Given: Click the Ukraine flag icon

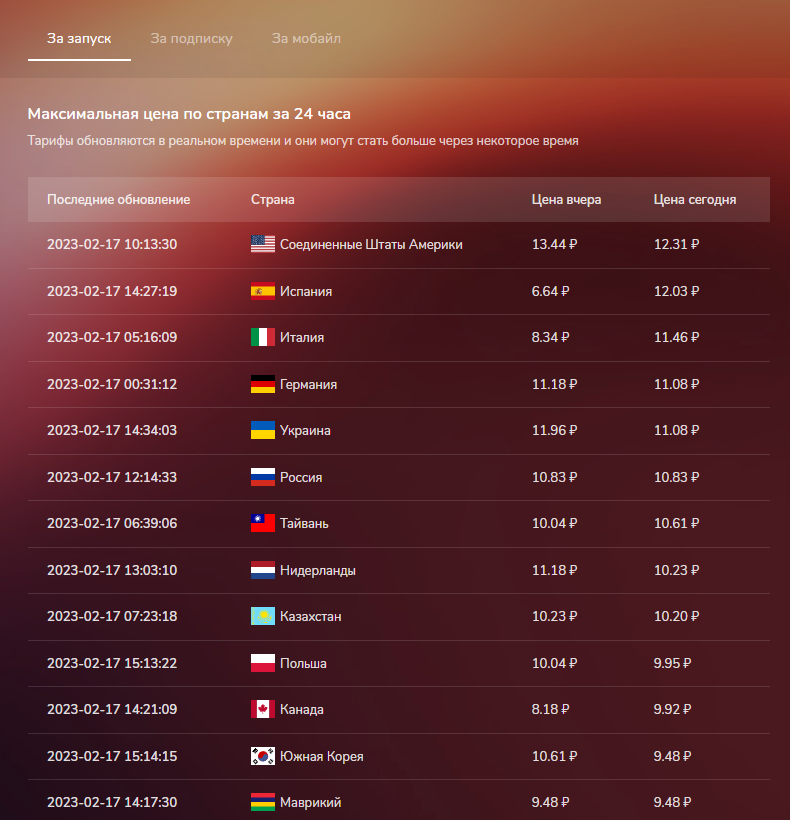Looking at the screenshot, I should [x=262, y=430].
